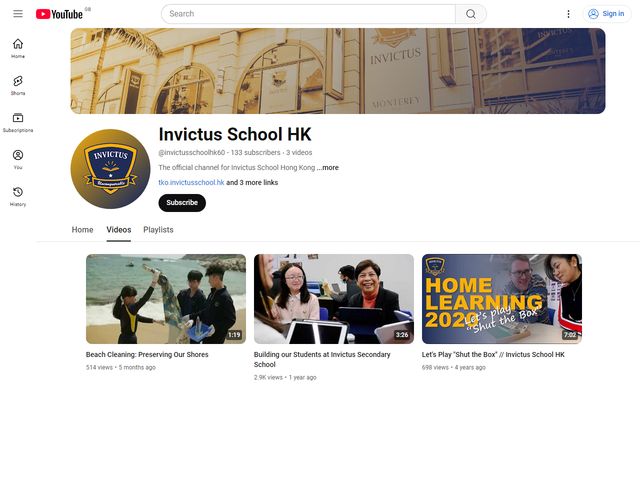
Task: Switch to the channel Home tab
Action: coord(82,230)
